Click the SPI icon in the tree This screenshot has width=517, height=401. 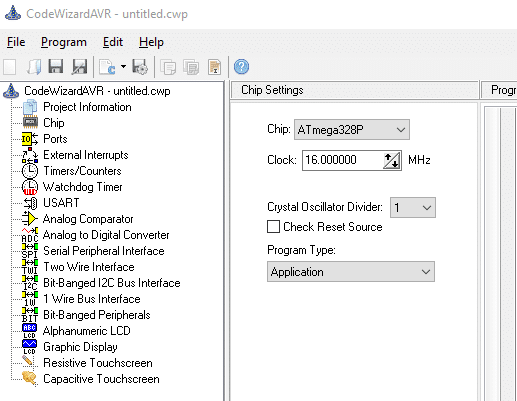click(x=30, y=251)
